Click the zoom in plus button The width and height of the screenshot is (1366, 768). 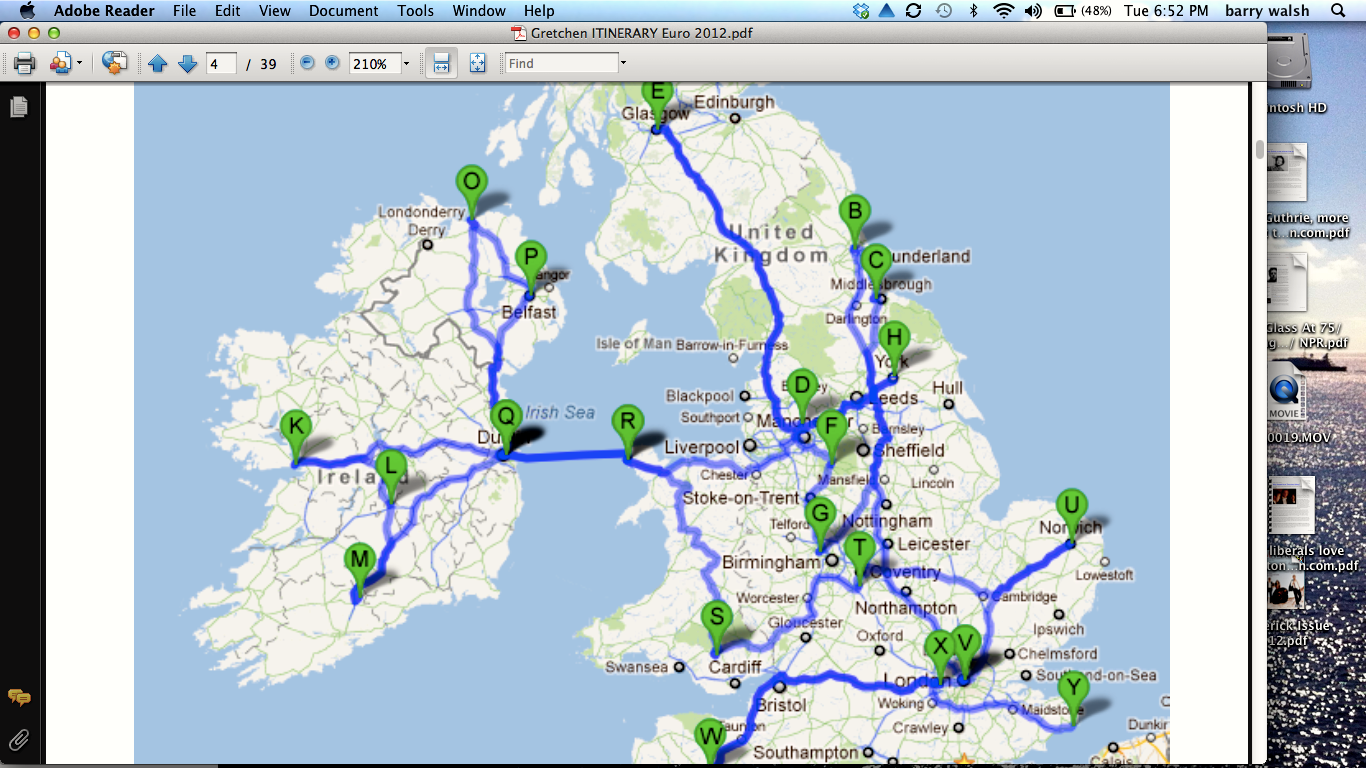pos(332,63)
